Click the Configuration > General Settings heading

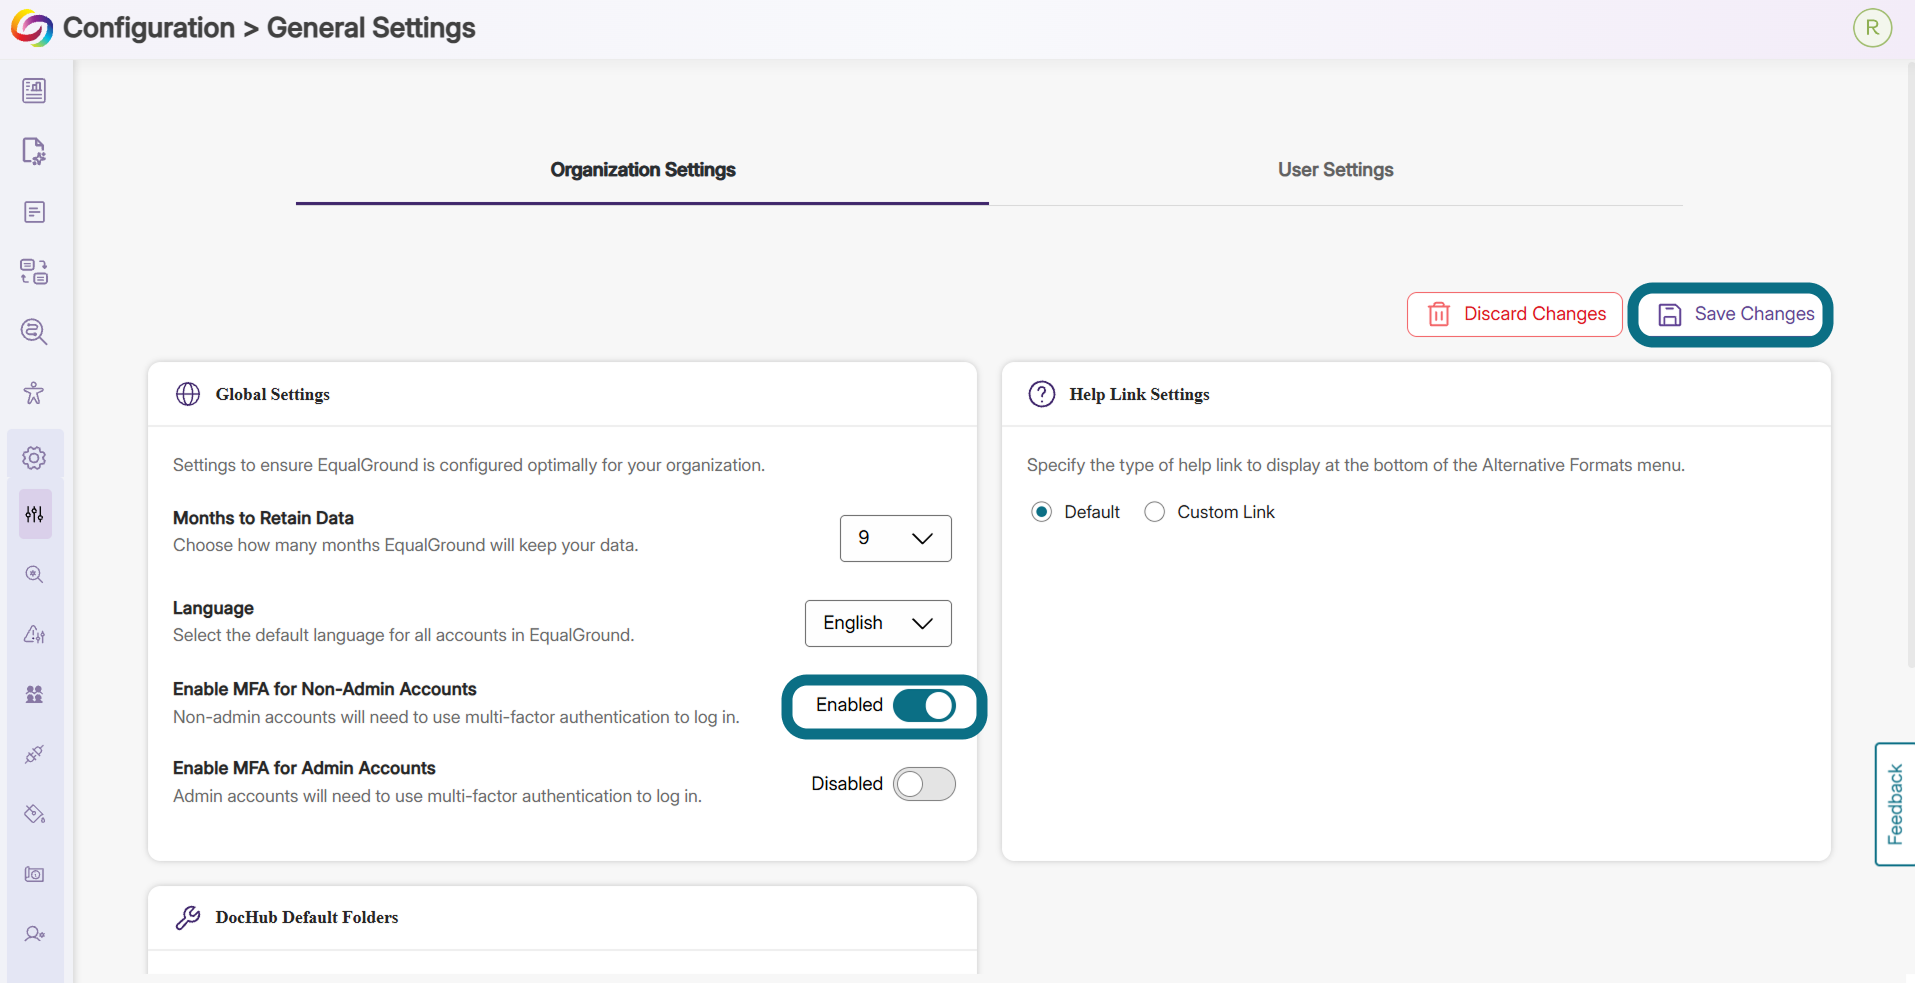pos(269,28)
